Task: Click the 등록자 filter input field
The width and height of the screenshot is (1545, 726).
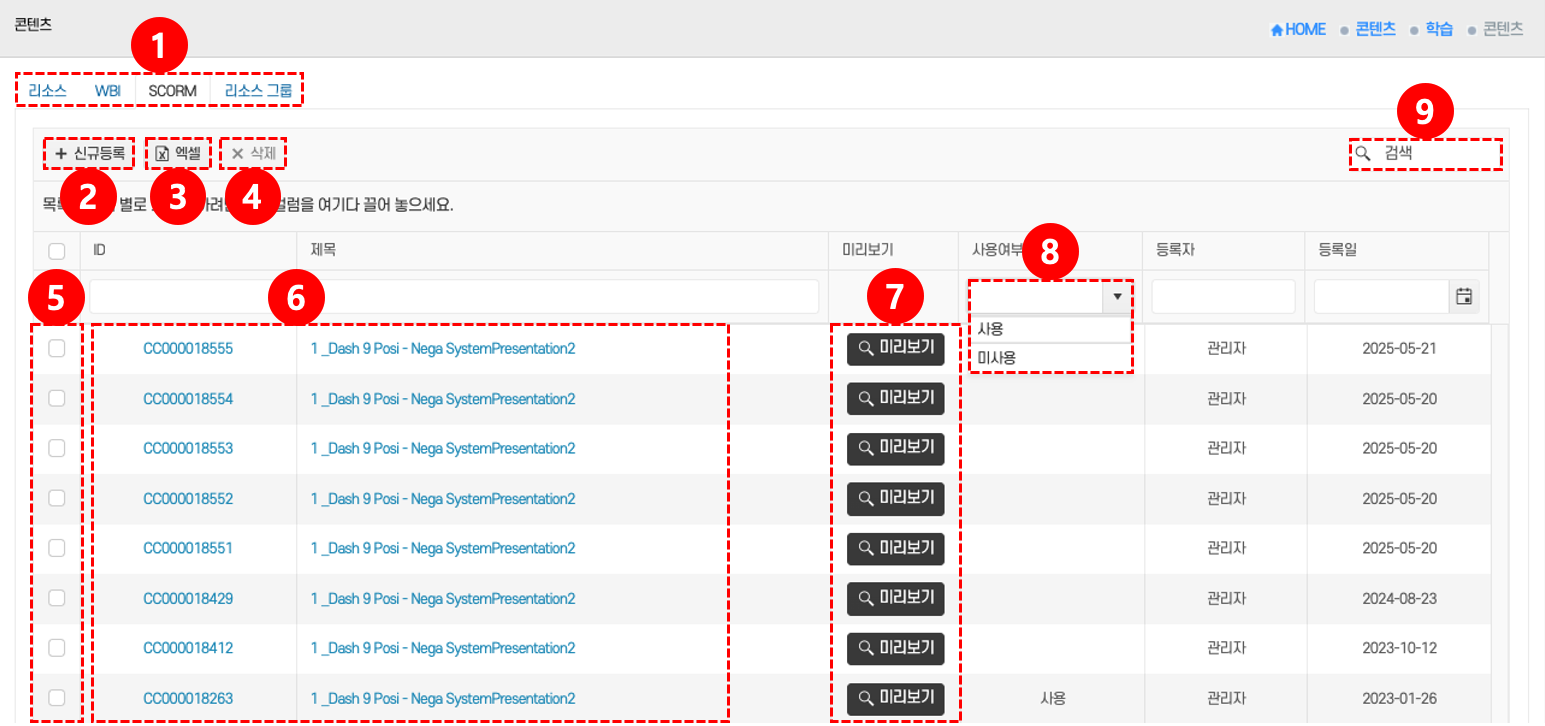Action: (1223, 296)
